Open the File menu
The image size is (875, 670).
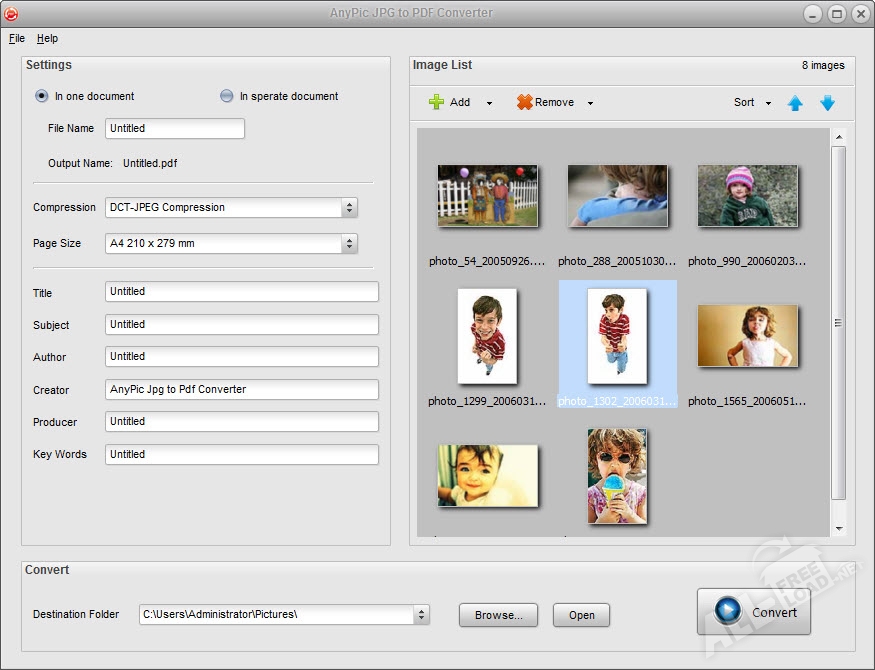[17, 38]
